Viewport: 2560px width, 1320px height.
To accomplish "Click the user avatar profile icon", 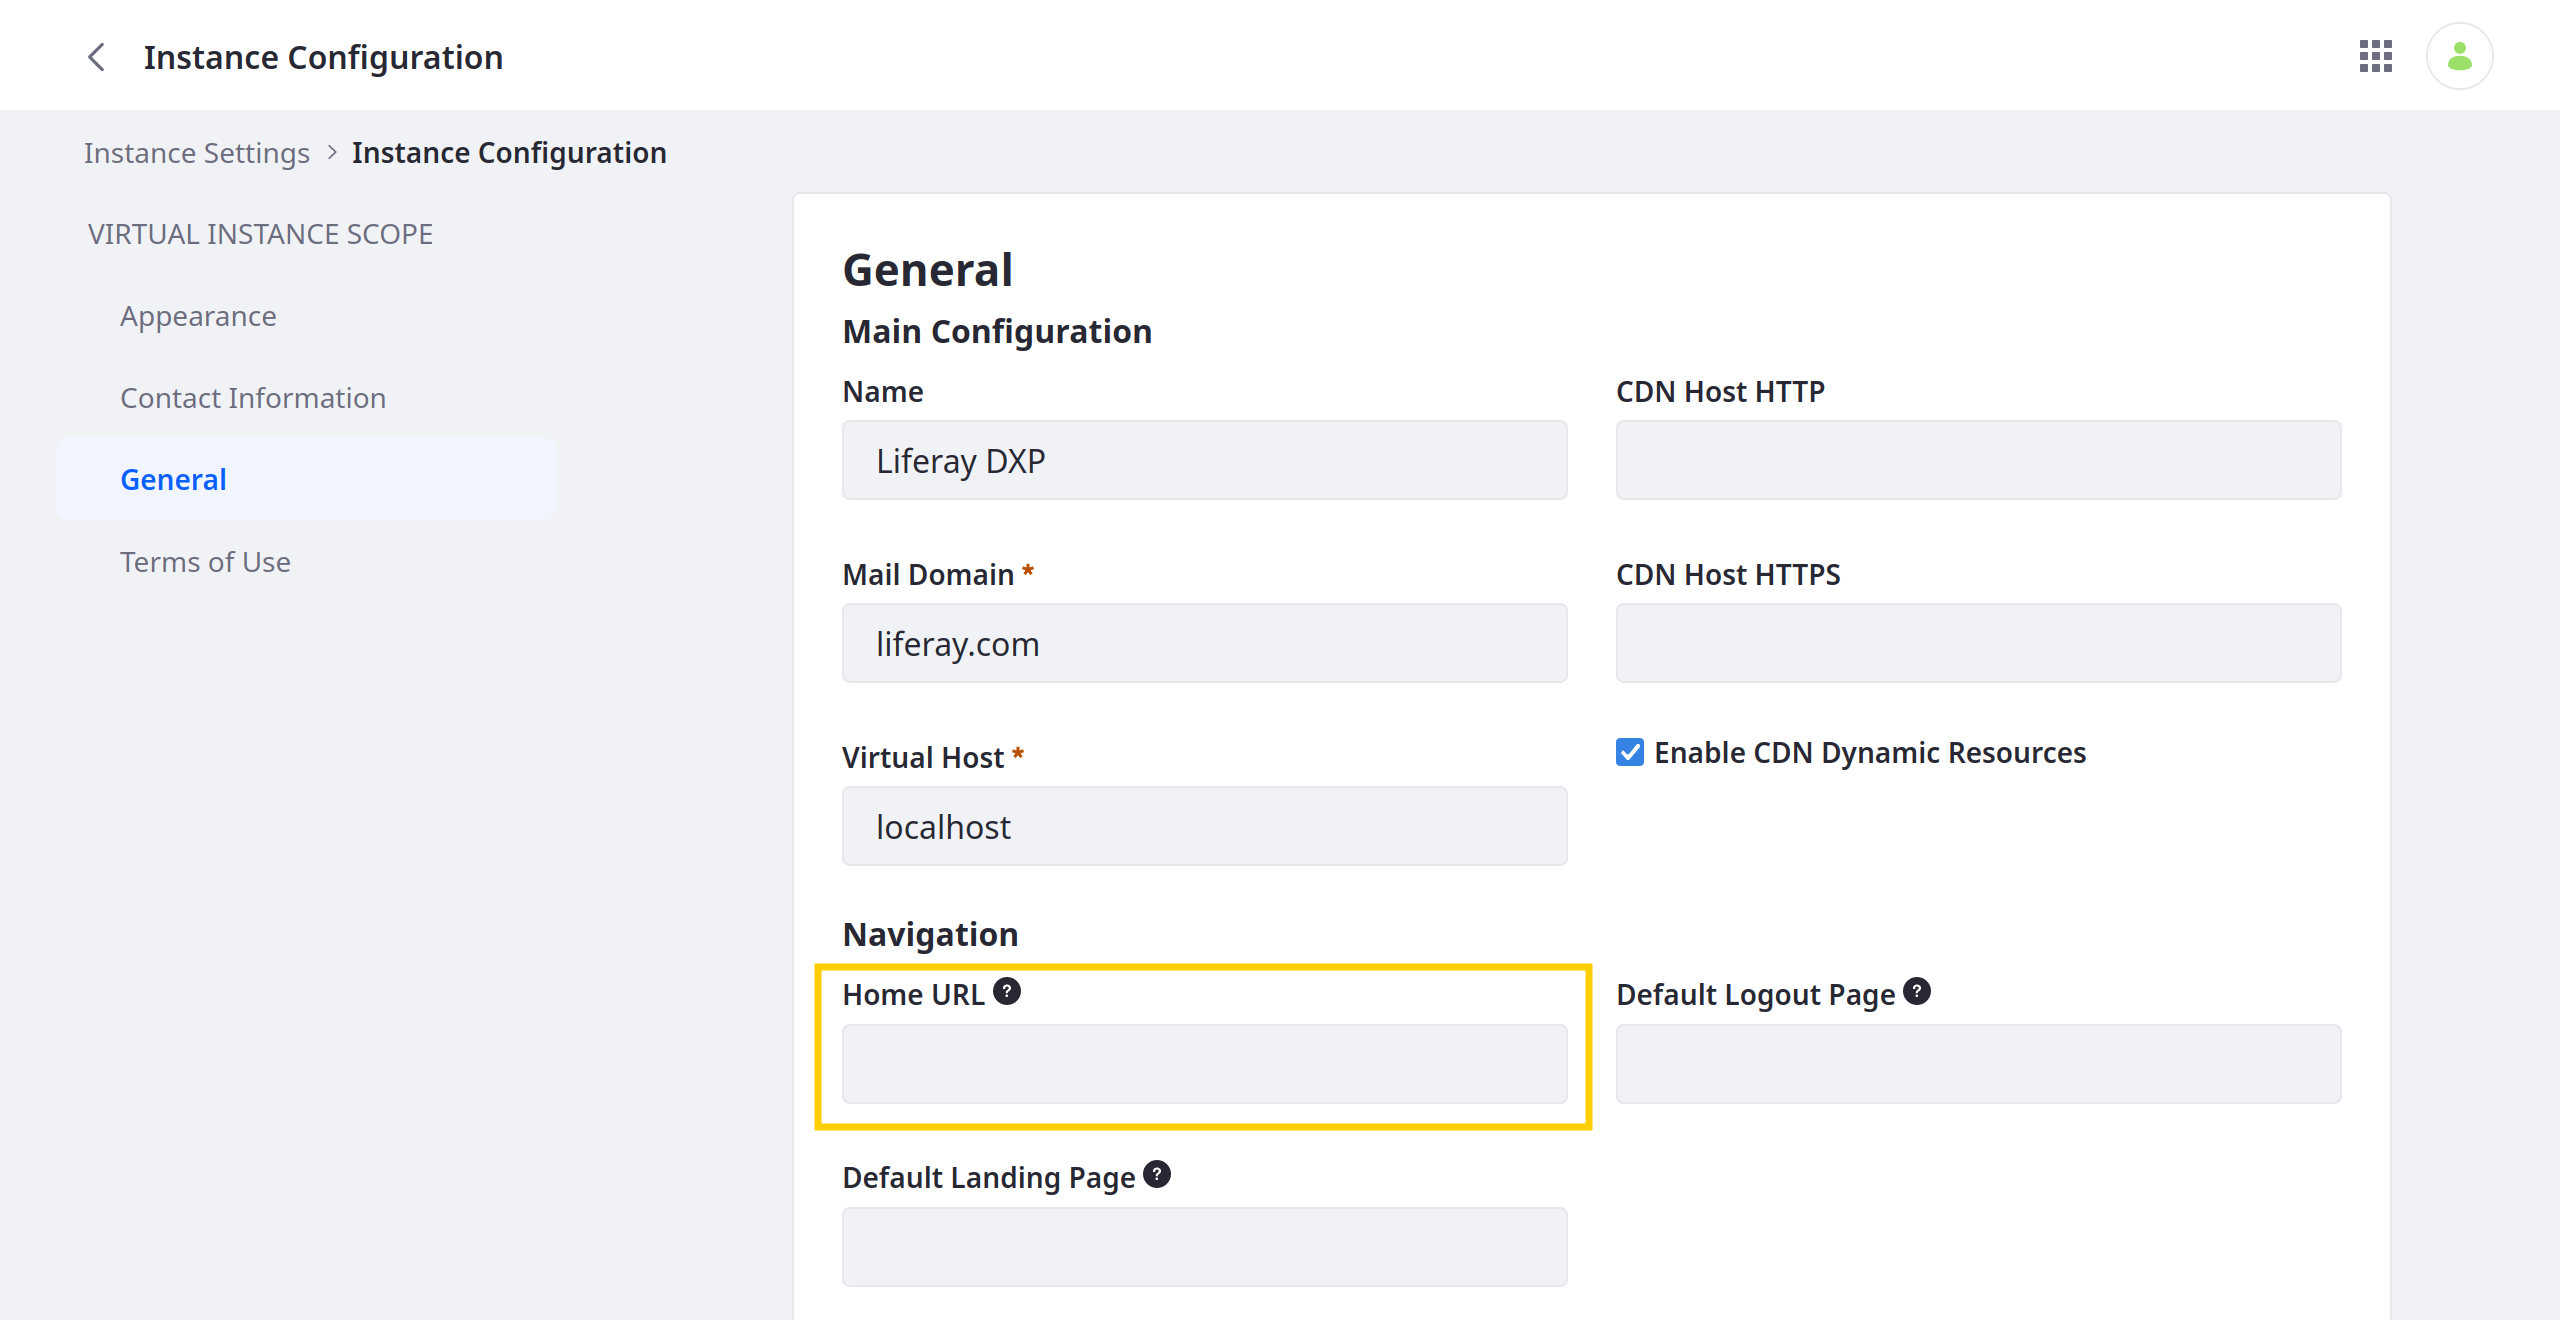I will click(2461, 56).
